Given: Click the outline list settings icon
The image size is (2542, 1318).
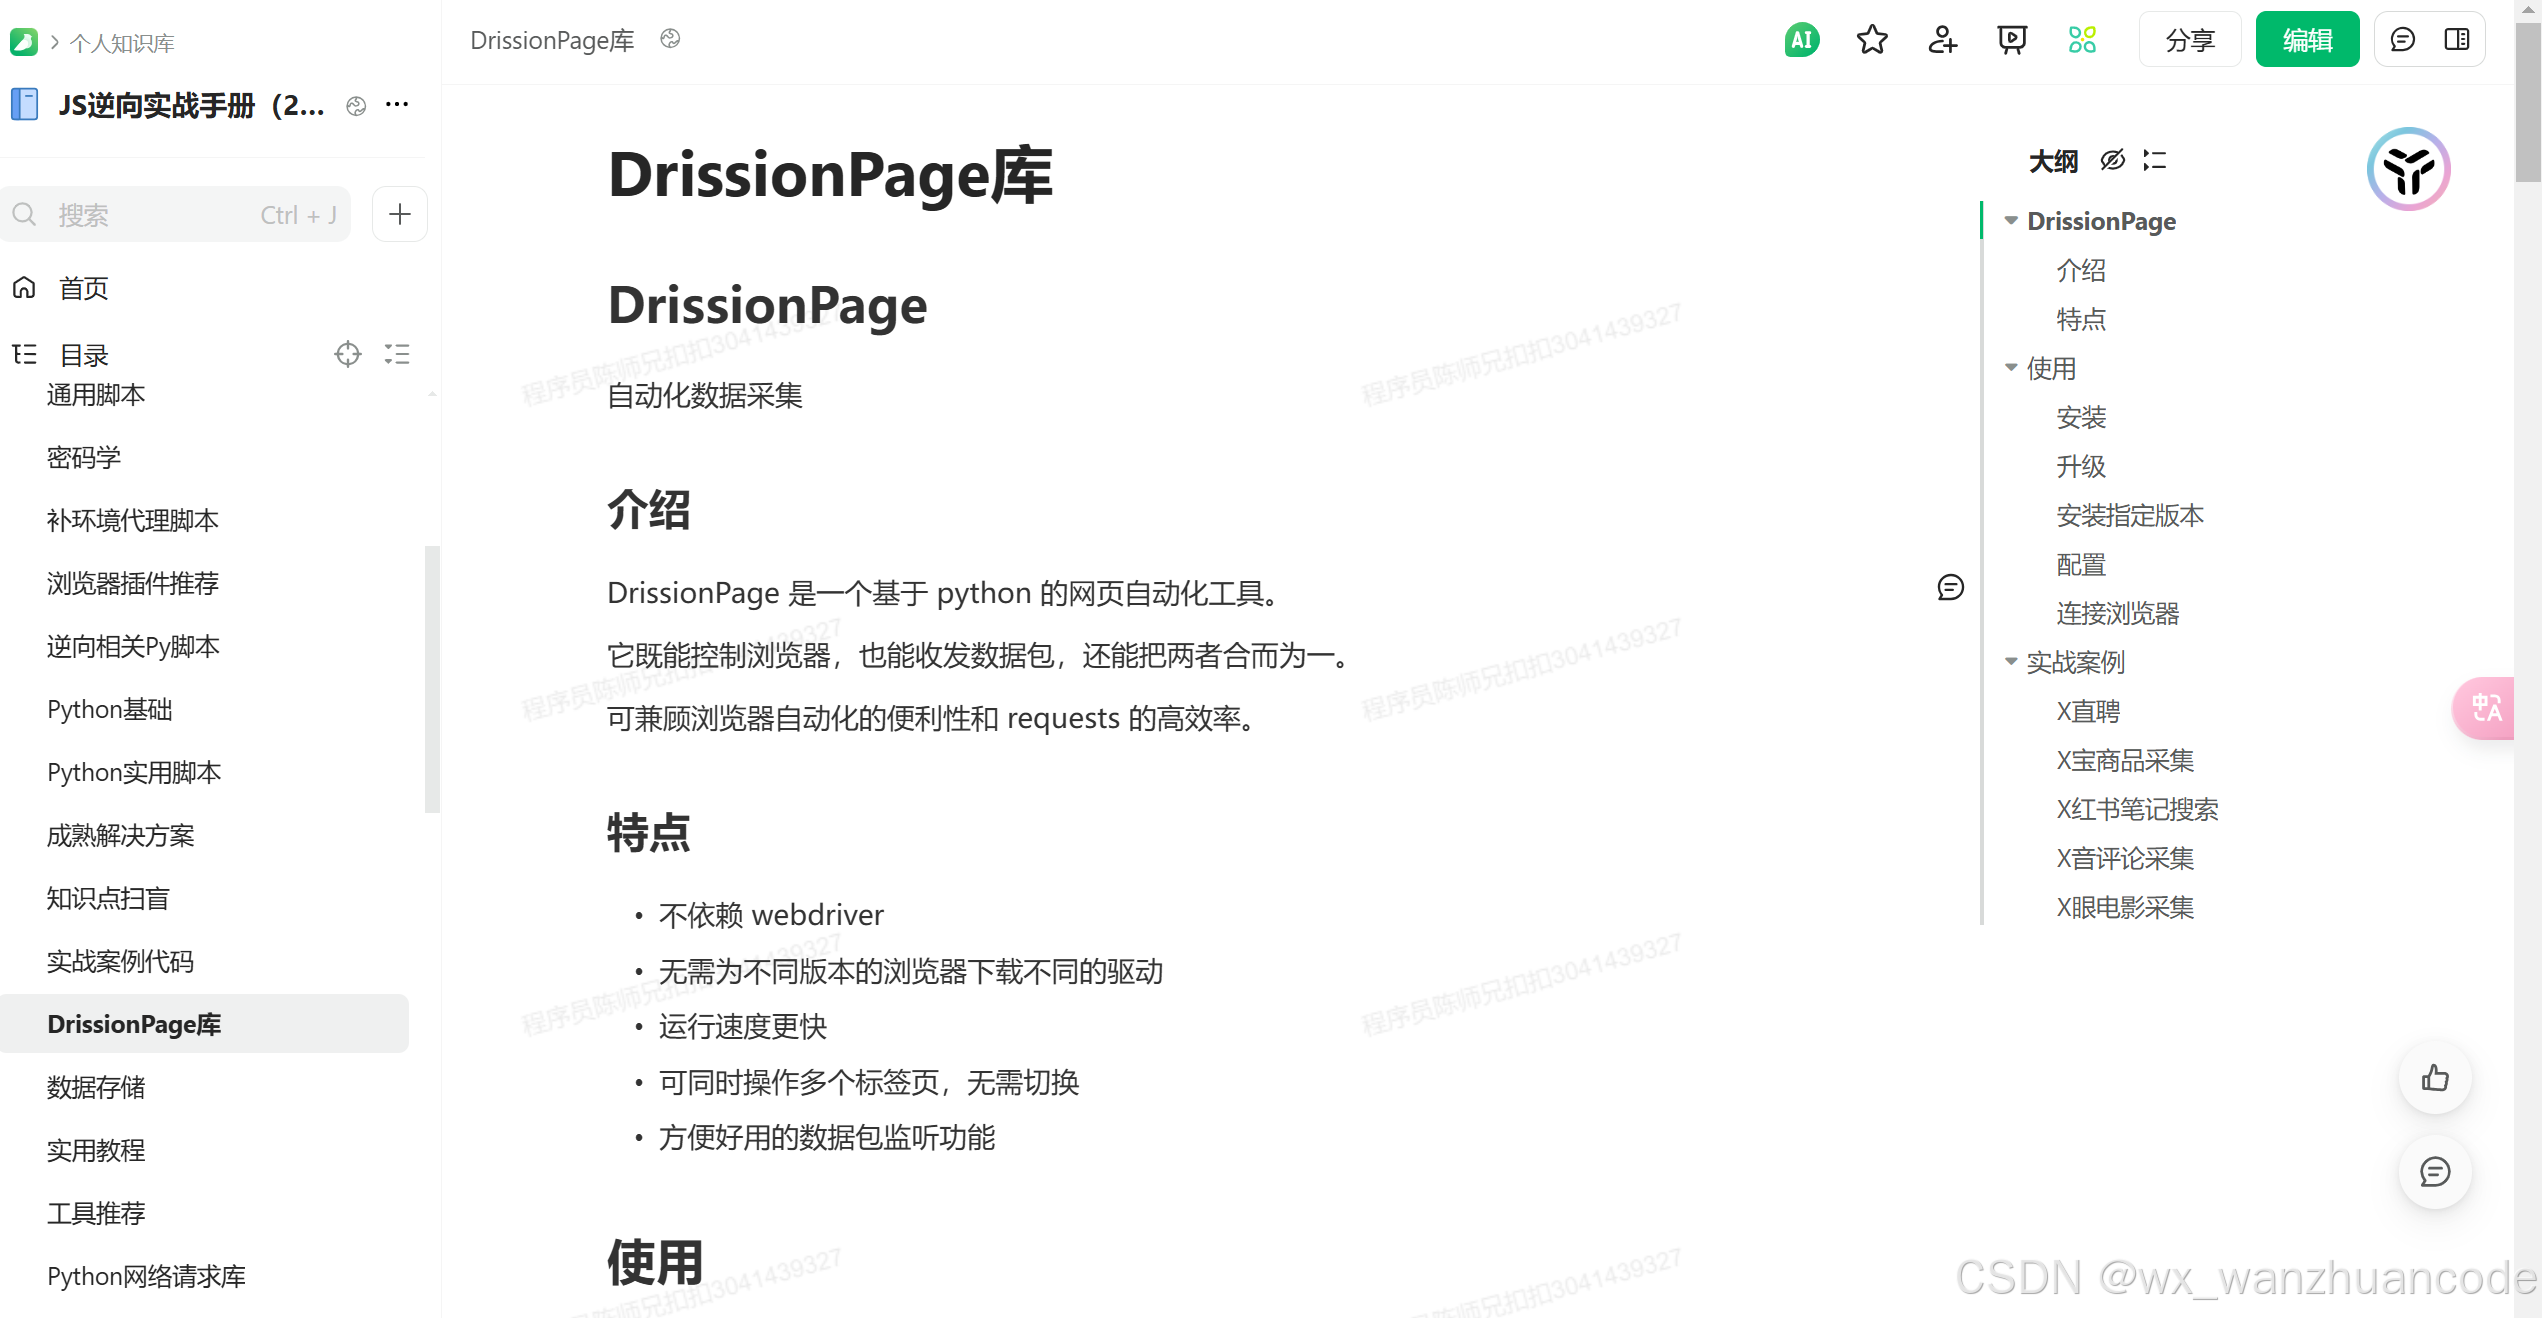Looking at the screenshot, I should 2155,160.
